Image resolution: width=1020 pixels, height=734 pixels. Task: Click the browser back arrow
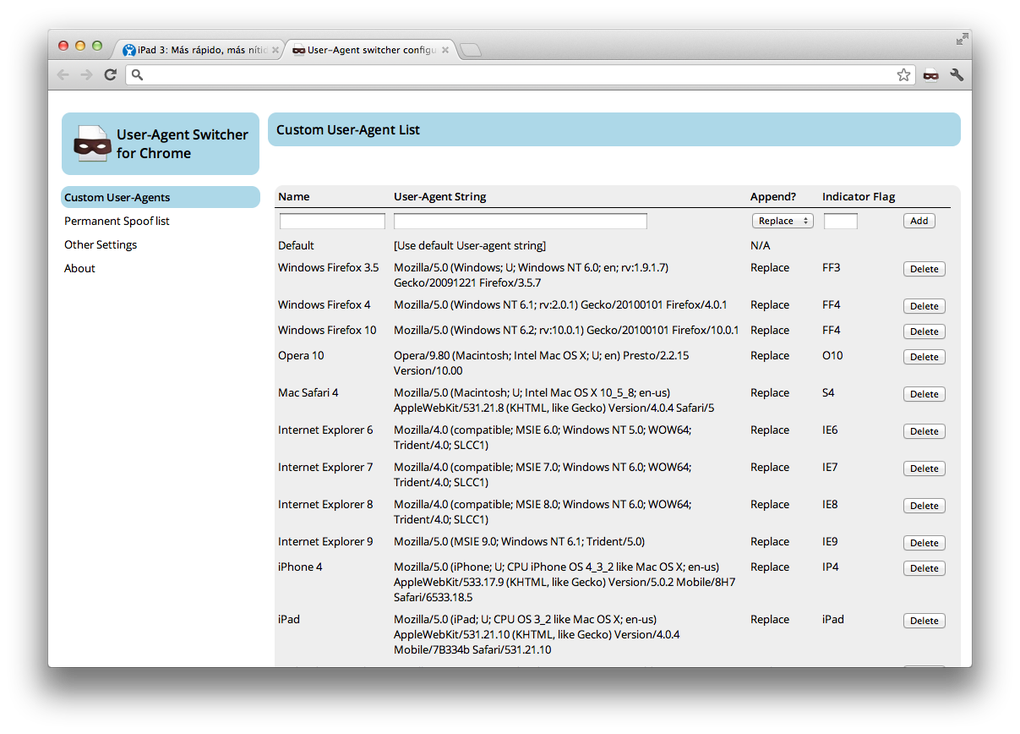tap(63, 75)
